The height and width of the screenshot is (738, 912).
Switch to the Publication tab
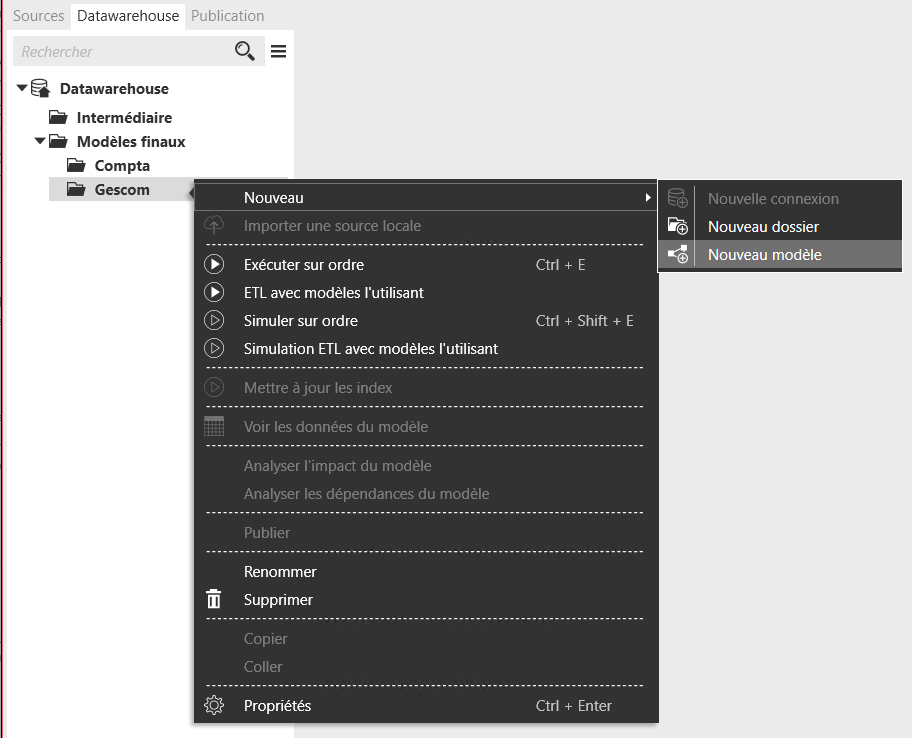(x=227, y=16)
